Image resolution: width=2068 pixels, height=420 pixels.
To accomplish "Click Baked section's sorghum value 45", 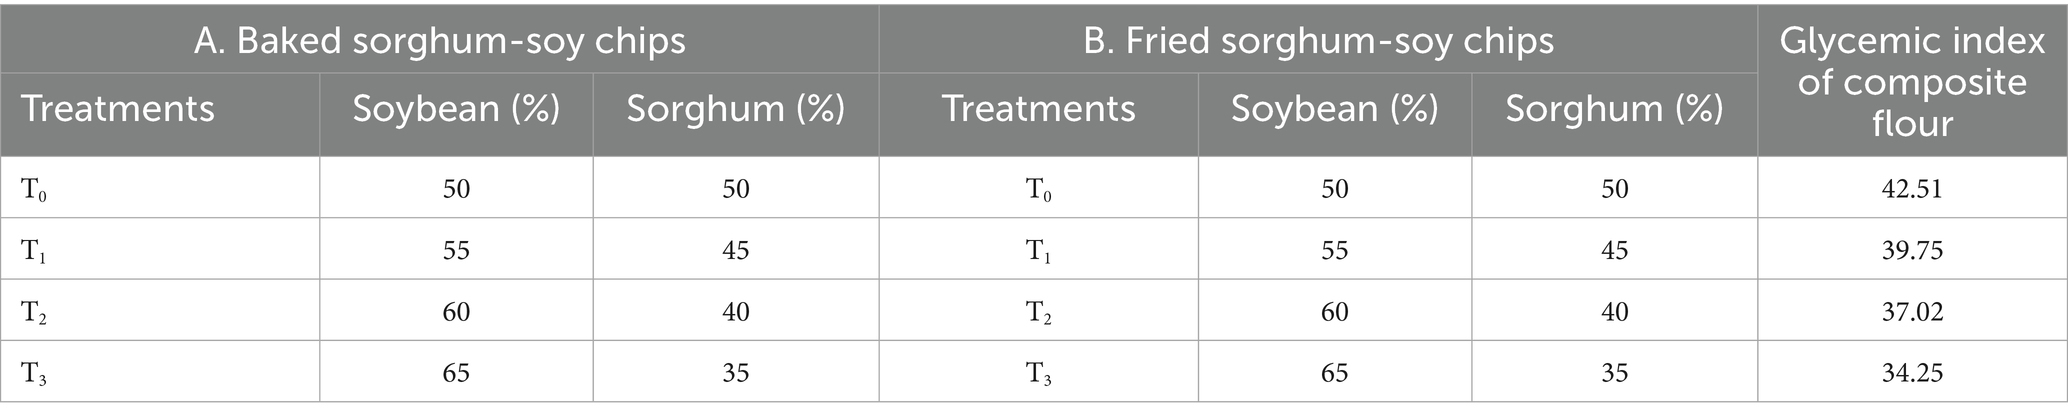I will pyautogui.click(x=735, y=250).
